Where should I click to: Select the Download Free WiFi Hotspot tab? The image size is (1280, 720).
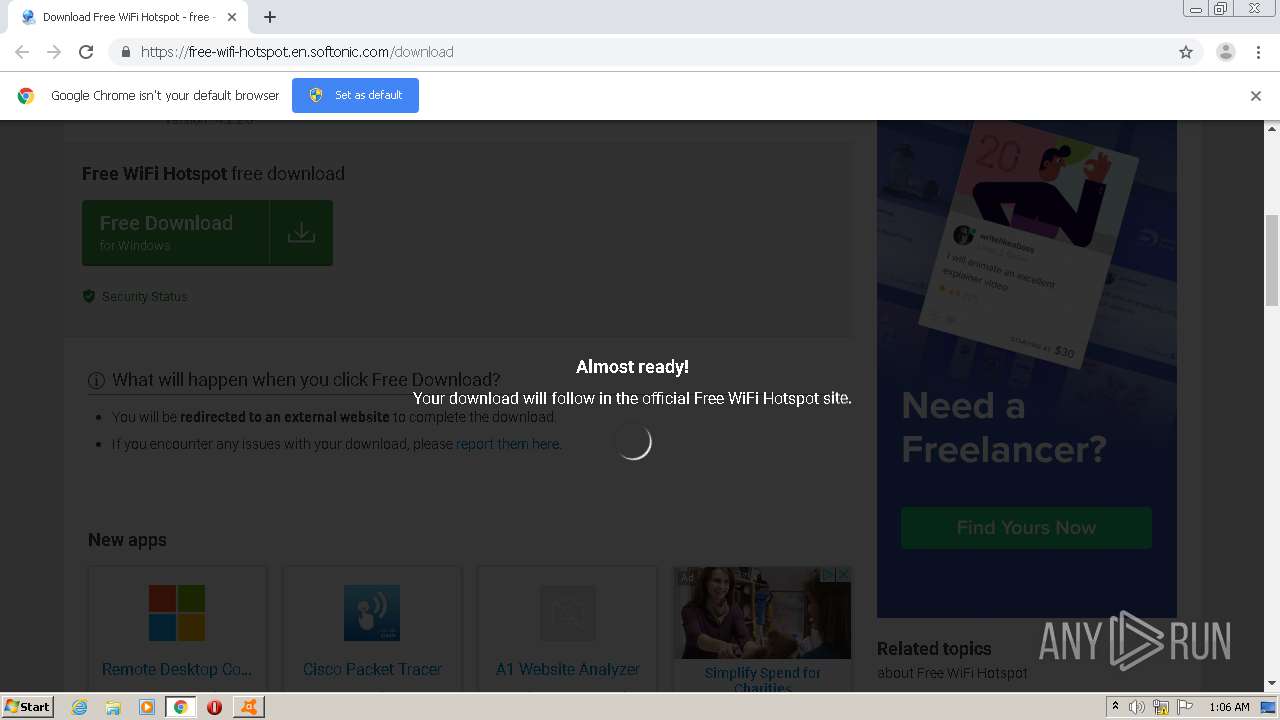126,17
